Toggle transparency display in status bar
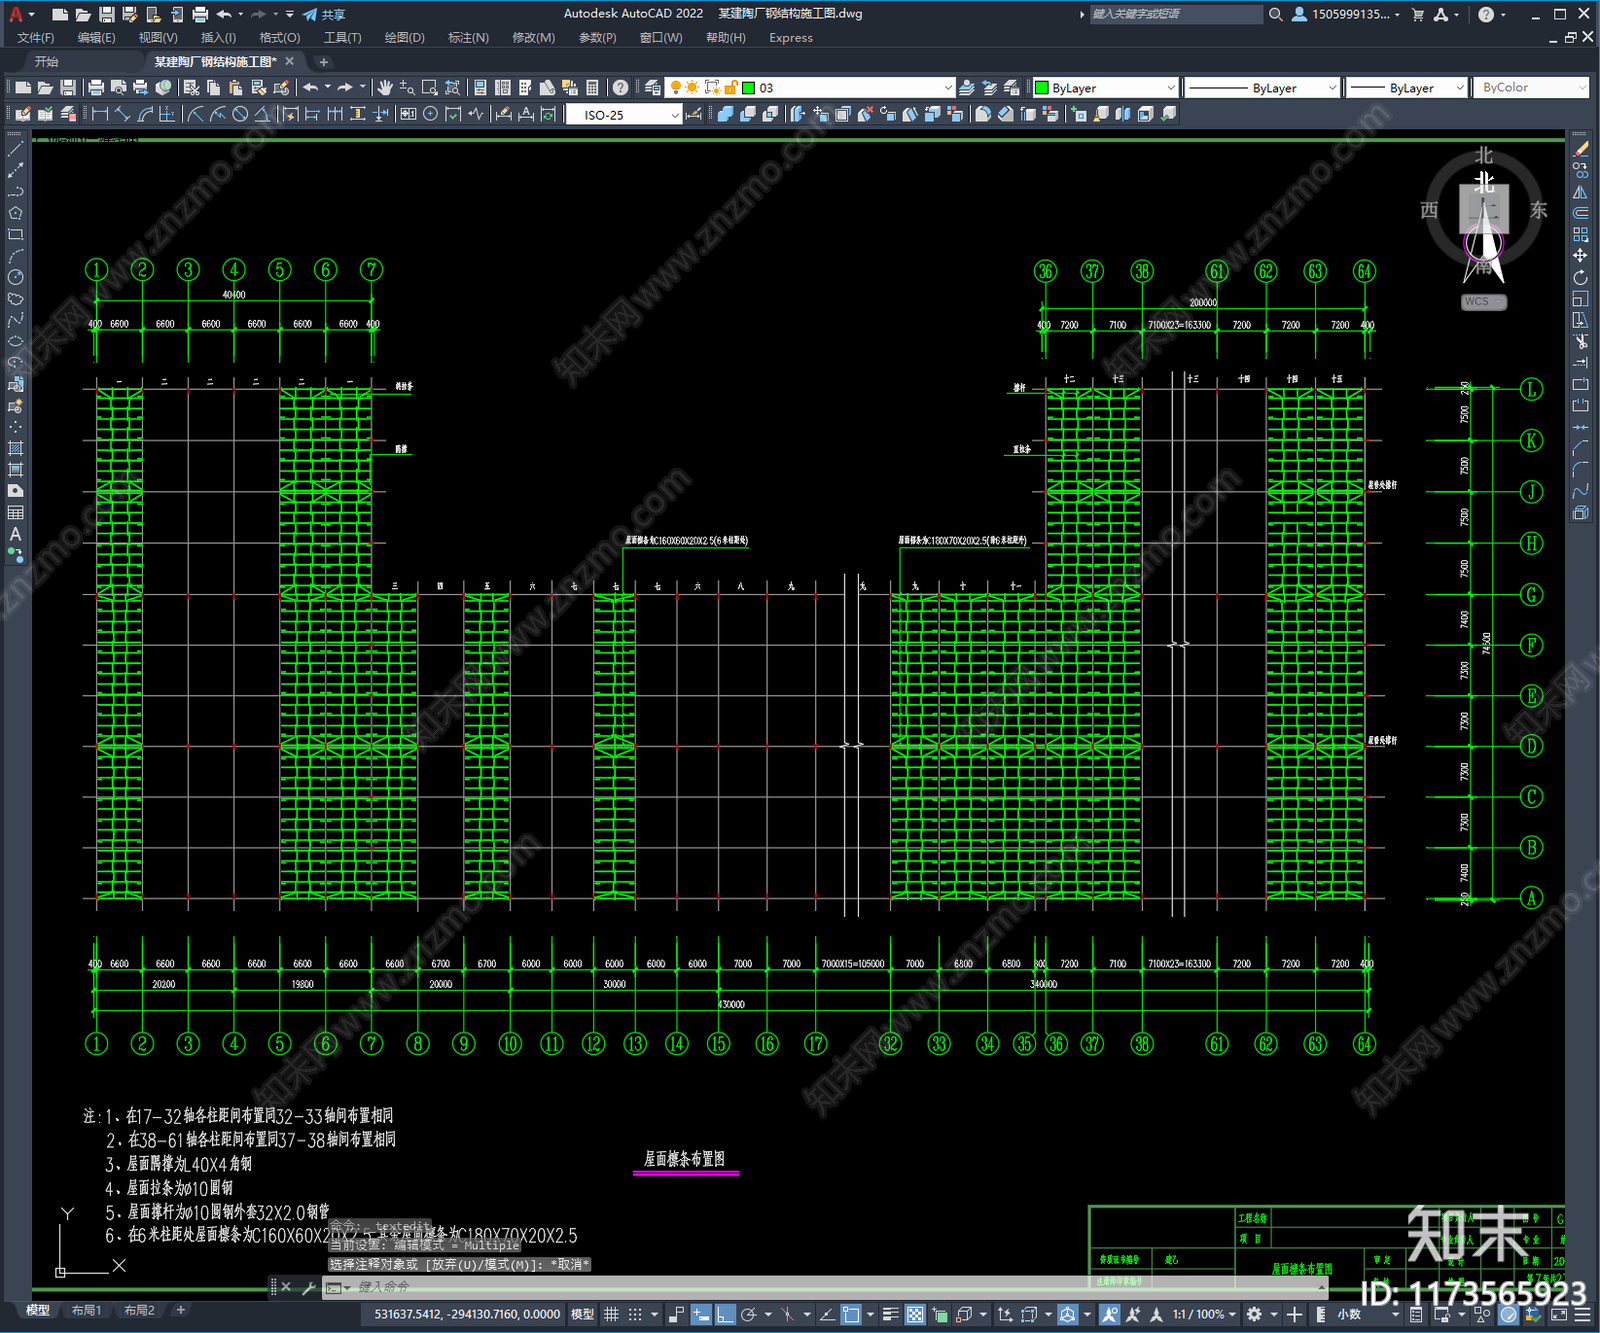Image resolution: width=1600 pixels, height=1333 pixels. pos(915,1314)
